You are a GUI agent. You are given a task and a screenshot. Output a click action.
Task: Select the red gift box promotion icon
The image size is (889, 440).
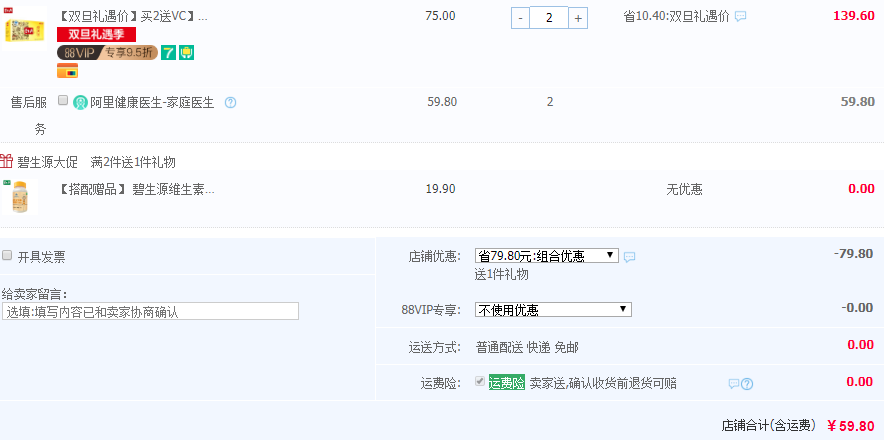(6, 161)
